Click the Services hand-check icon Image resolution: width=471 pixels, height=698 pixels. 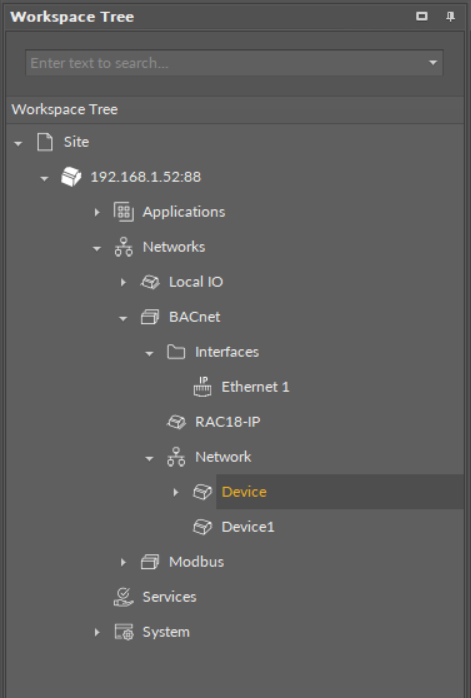point(123,597)
